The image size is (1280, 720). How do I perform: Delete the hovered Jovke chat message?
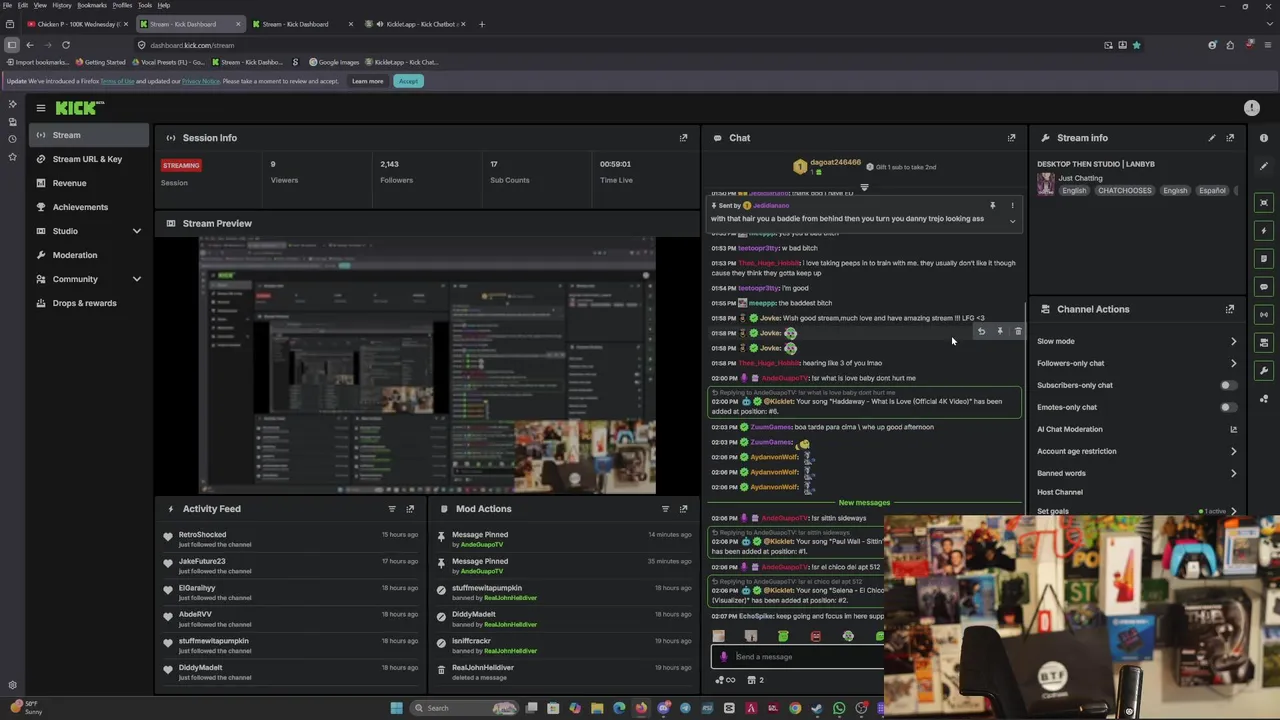[x=1018, y=331]
